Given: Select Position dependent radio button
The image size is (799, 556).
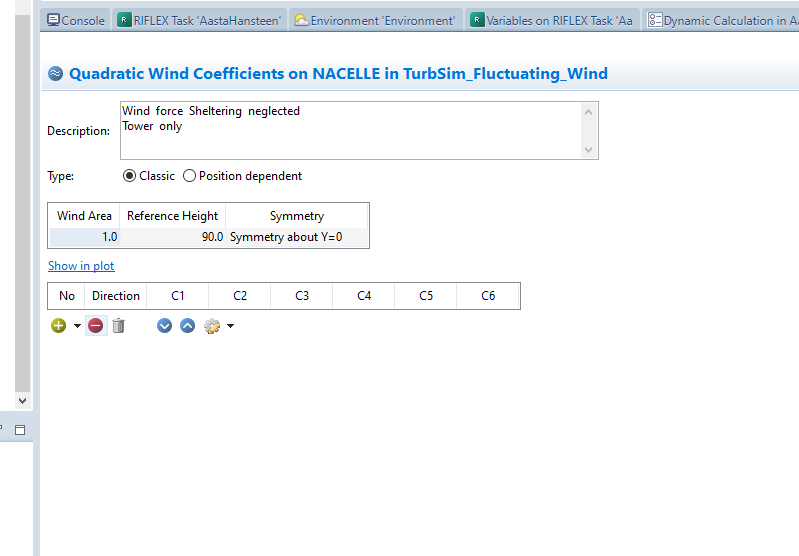Looking at the screenshot, I should click(x=190, y=176).
